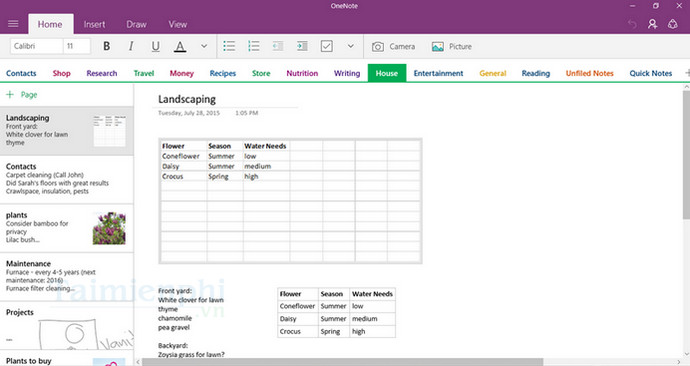The image size is (690, 366).
Task: Open the Entertainment section tab
Action: tap(438, 73)
